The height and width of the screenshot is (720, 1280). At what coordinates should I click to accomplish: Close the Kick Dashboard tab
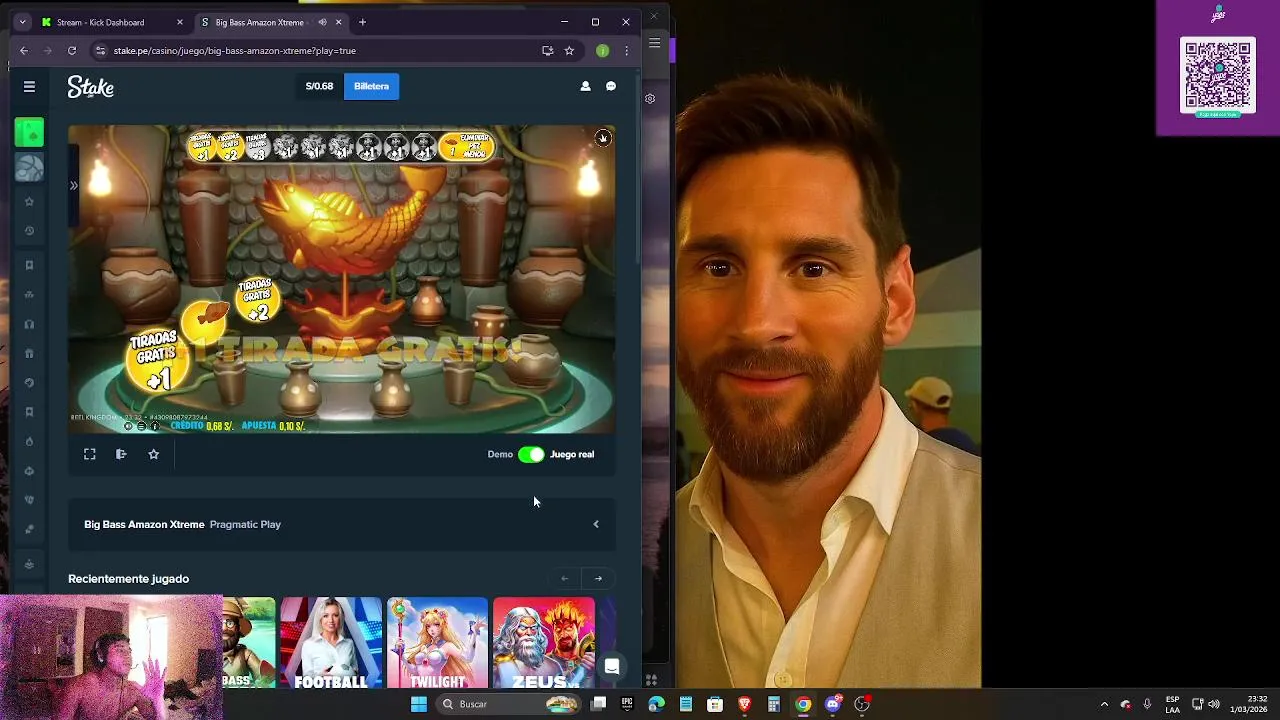(x=180, y=22)
